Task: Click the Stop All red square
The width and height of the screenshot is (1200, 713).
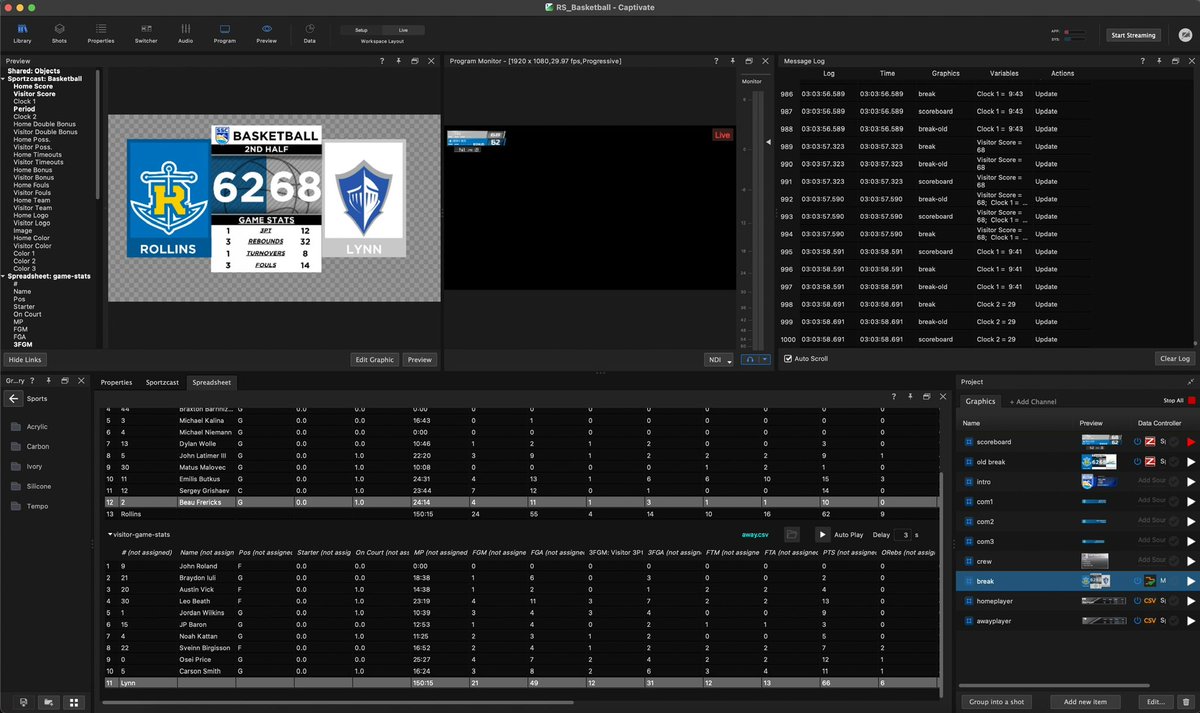Action: tap(1191, 400)
